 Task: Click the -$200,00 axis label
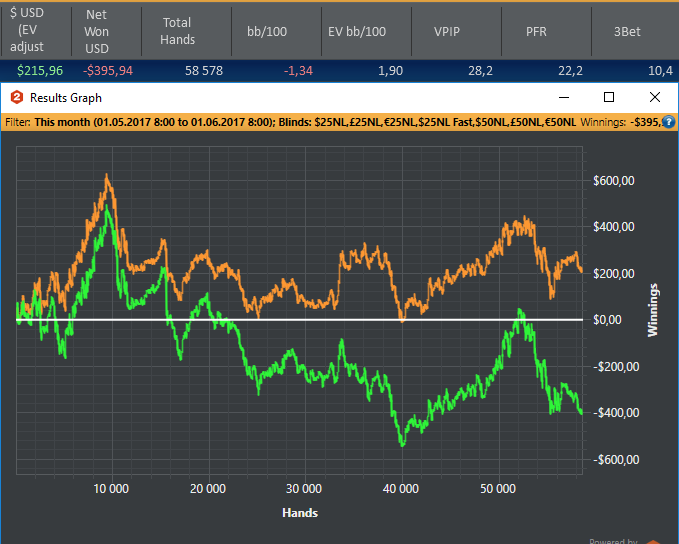point(616,366)
